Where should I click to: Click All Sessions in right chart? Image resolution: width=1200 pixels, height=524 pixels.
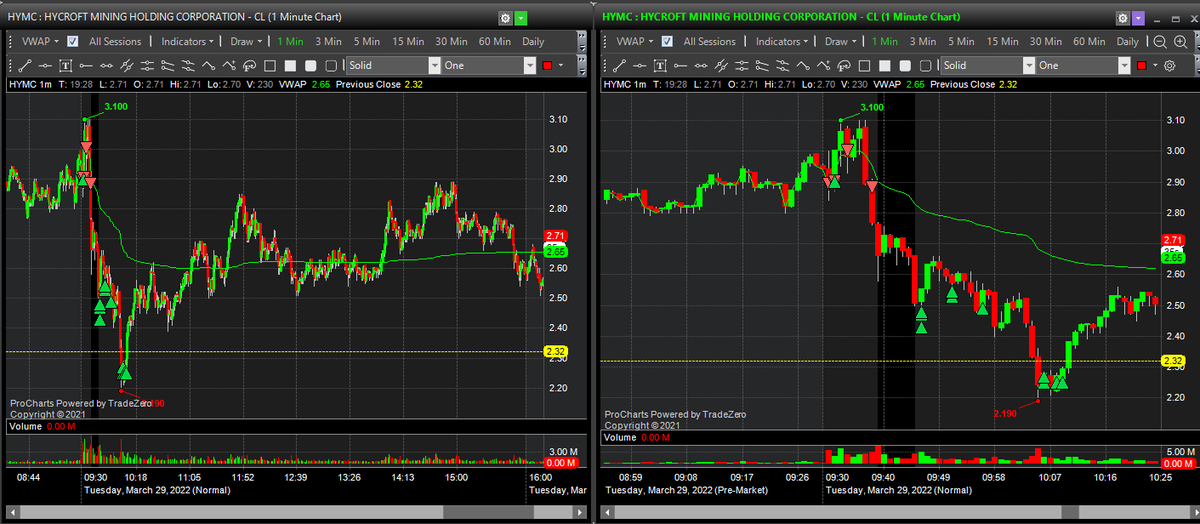pos(709,41)
